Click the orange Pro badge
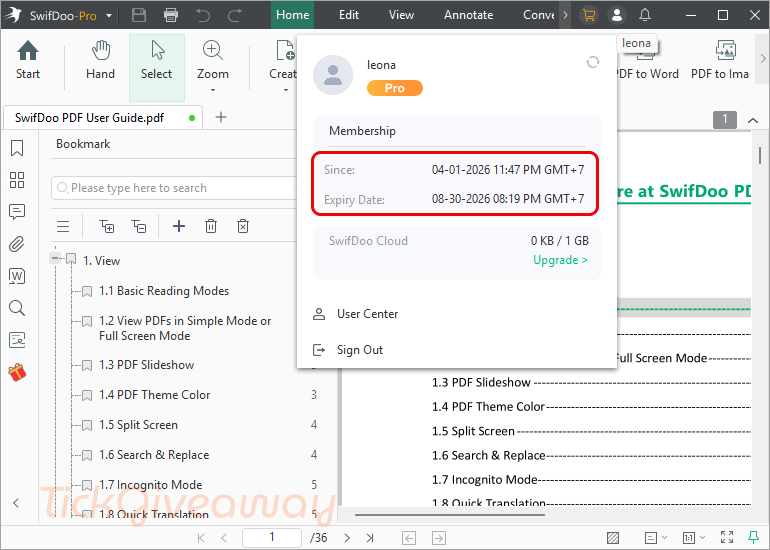Screen dimensions: 770x550 (x=394, y=88)
